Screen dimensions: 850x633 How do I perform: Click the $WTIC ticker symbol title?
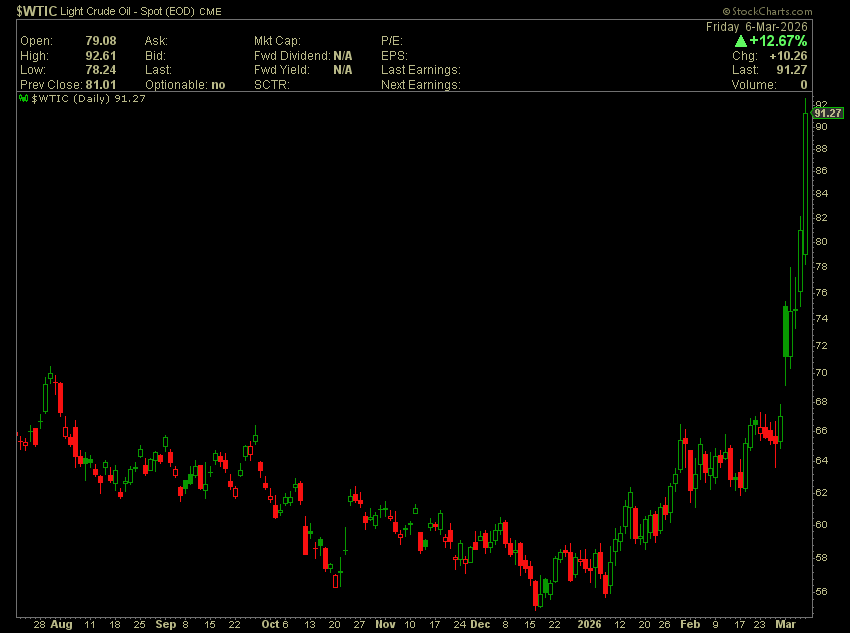tap(37, 11)
